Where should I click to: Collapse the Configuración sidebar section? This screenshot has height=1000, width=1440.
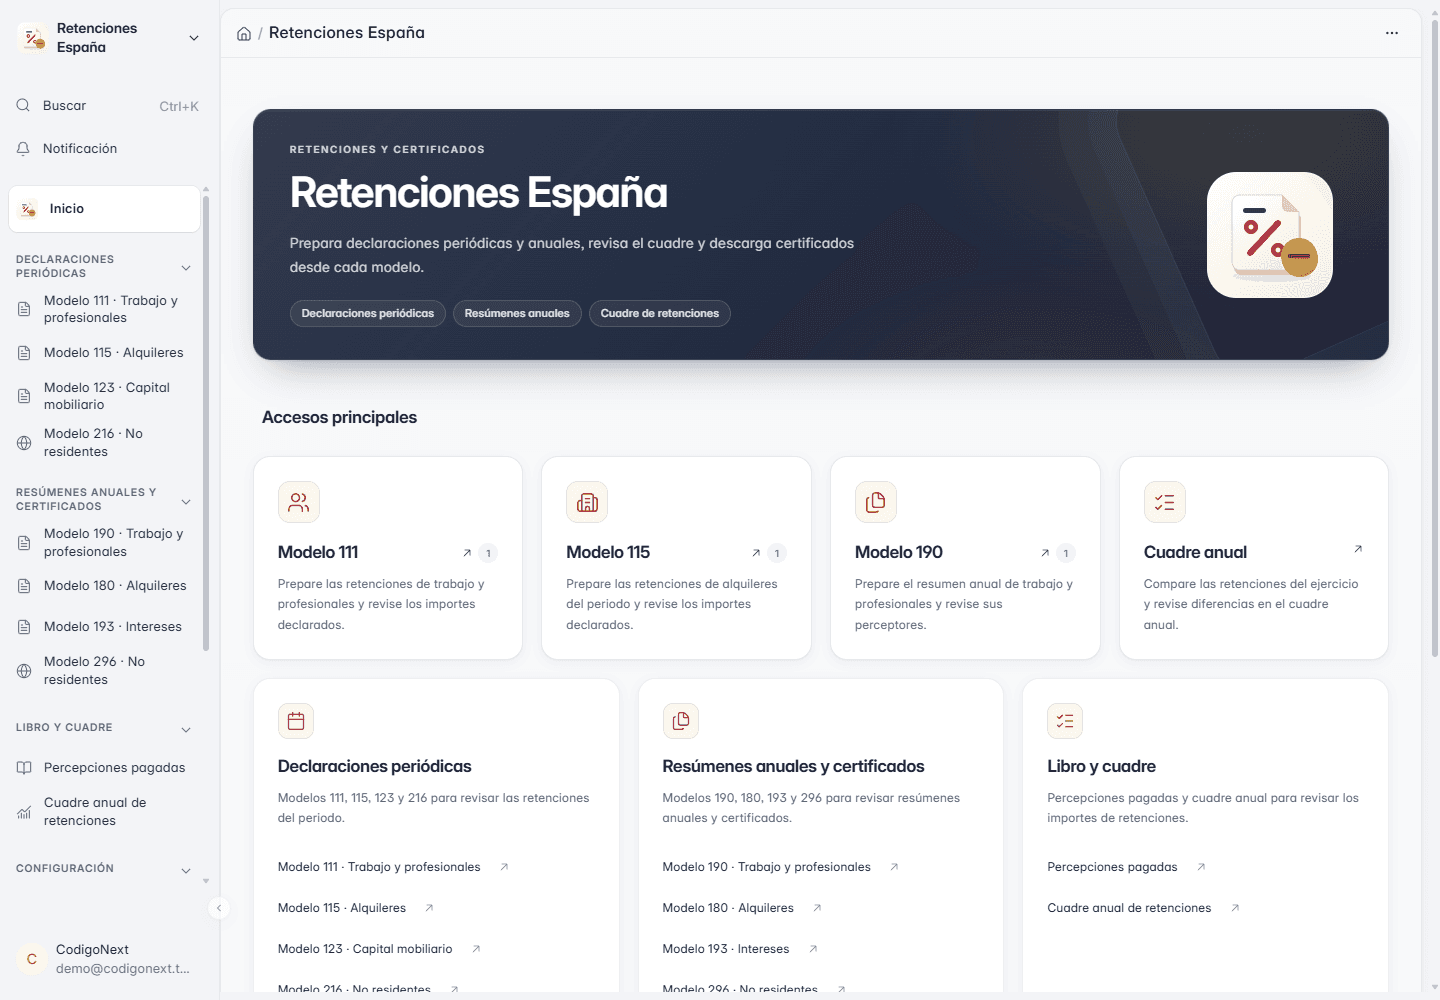coord(186,871)
